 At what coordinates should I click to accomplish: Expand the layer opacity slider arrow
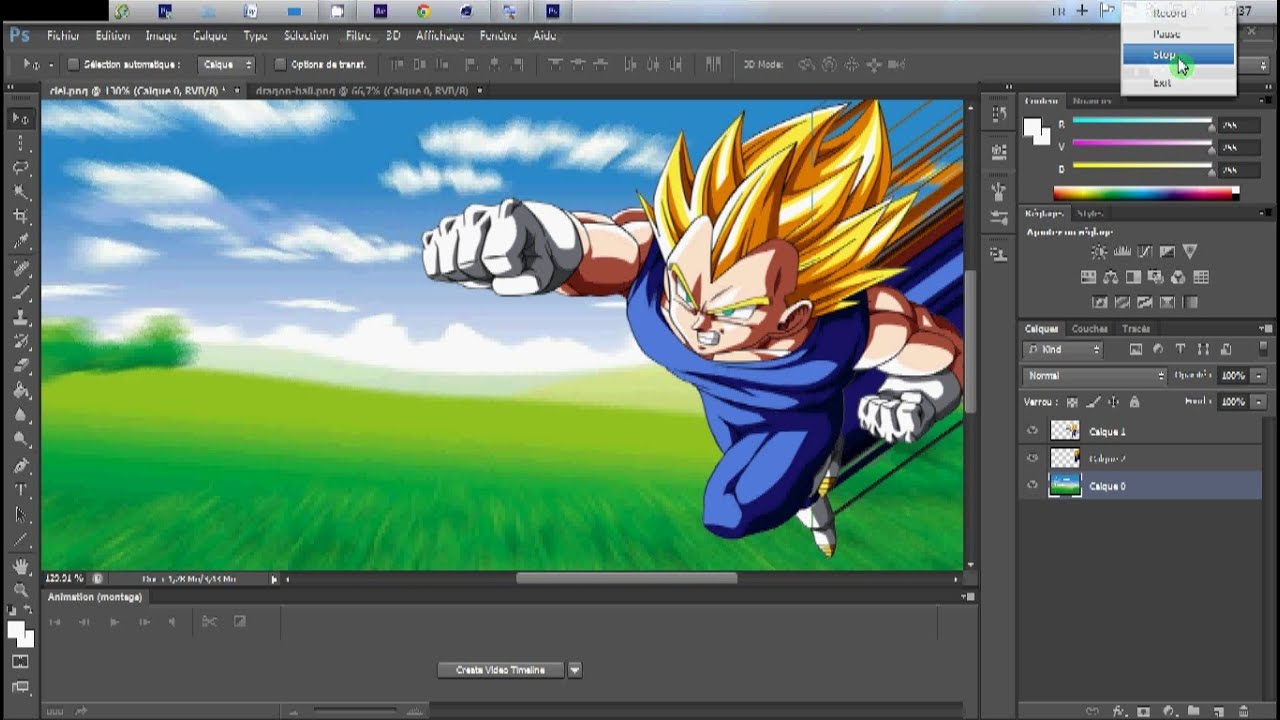1258,376
